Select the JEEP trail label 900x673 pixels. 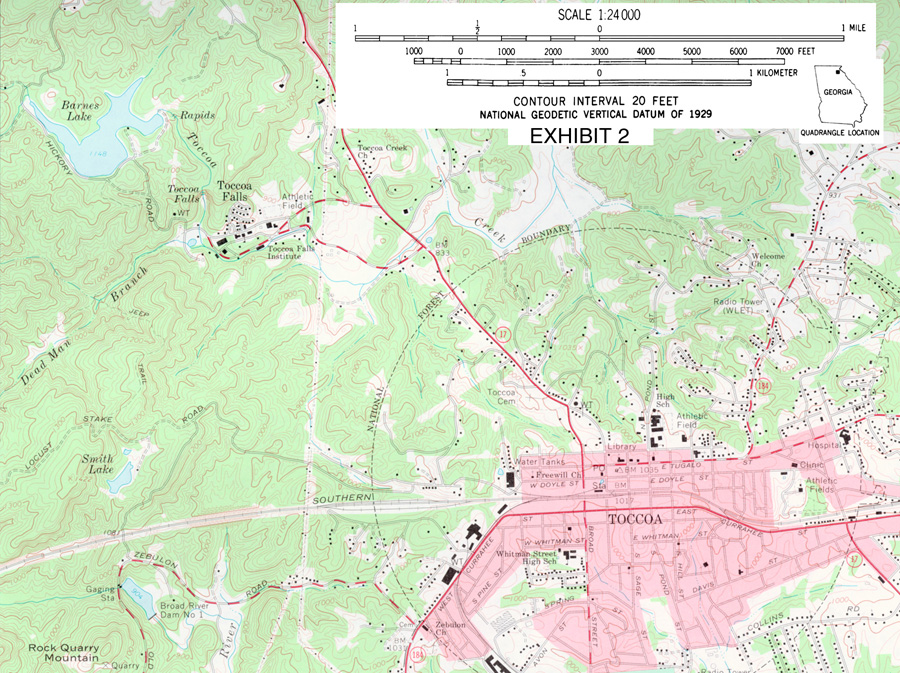coord(139,313)
